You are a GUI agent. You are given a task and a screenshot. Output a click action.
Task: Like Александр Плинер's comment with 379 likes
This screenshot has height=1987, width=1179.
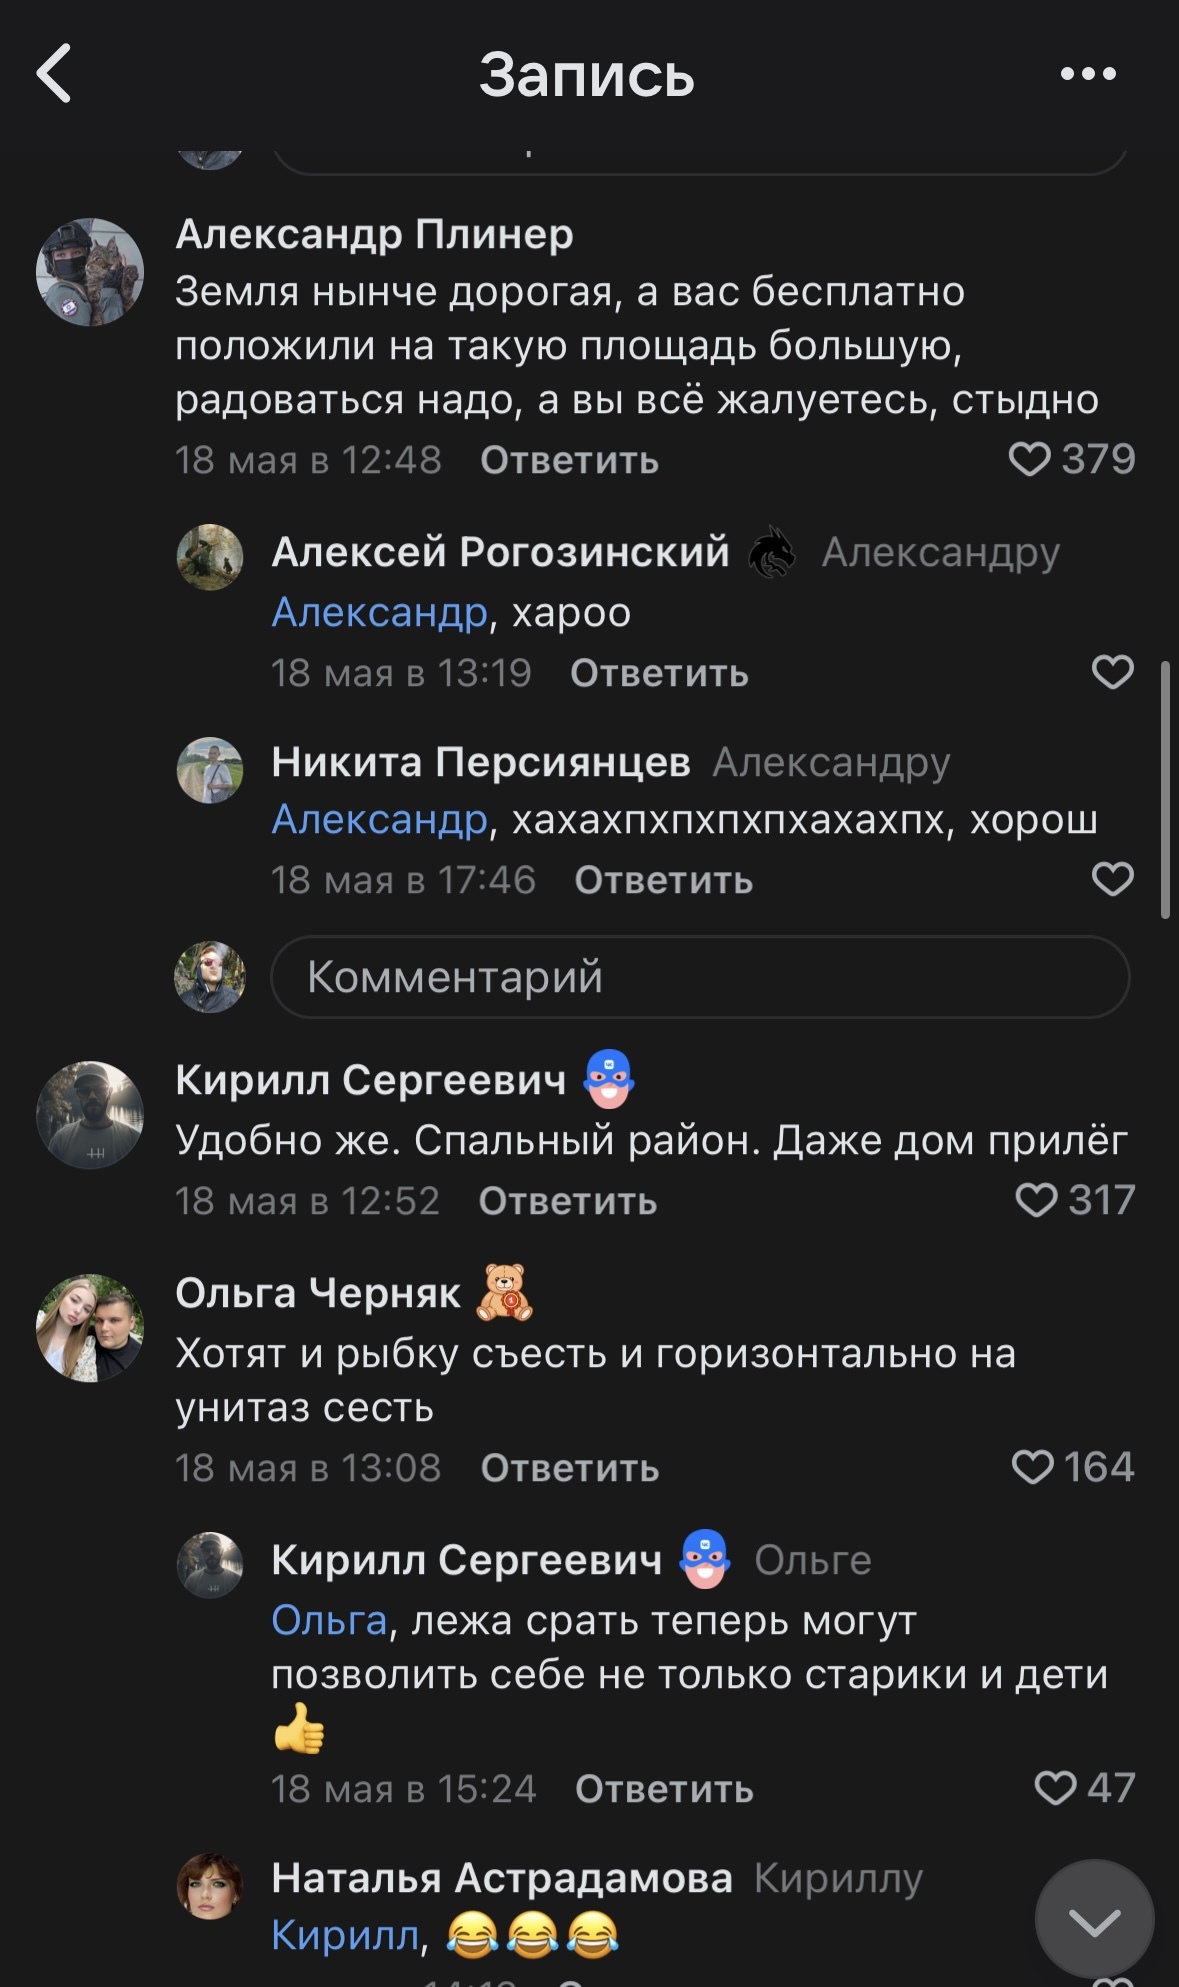1029,459
